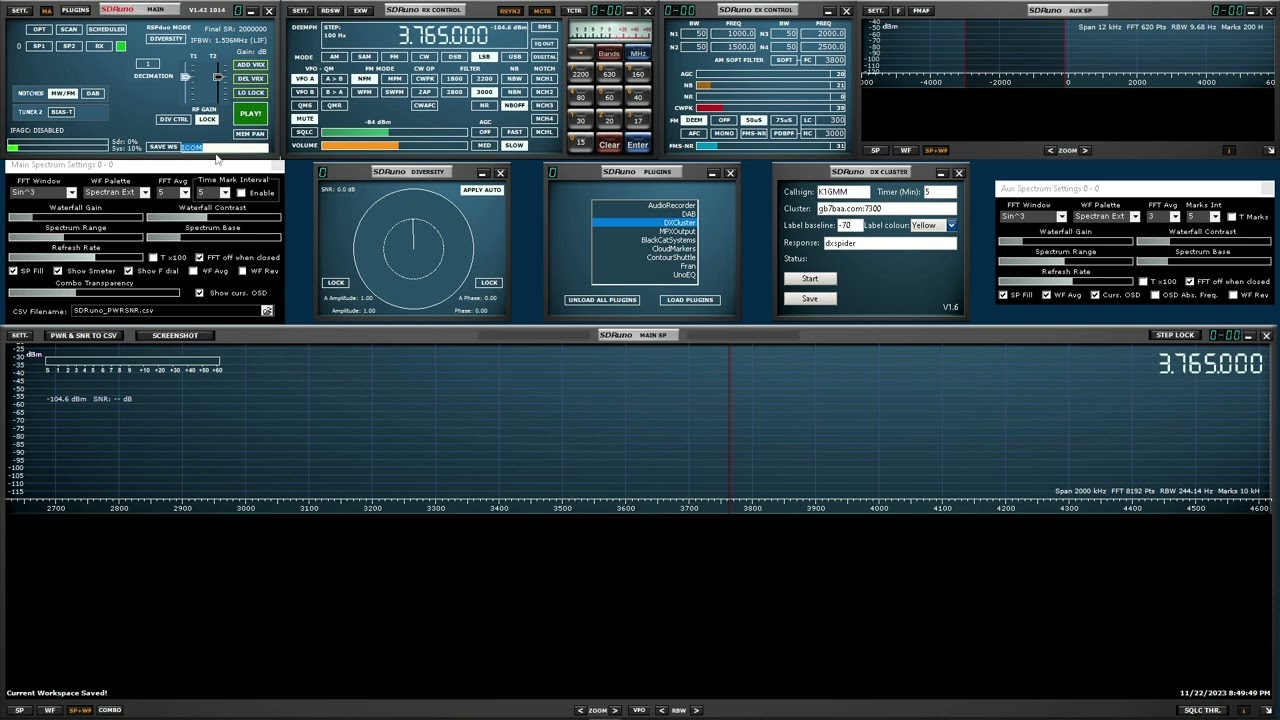Click the DX Cluster Callsign input field
The height and width of the screenshot is (720, 1280).
tap(845, 192)
